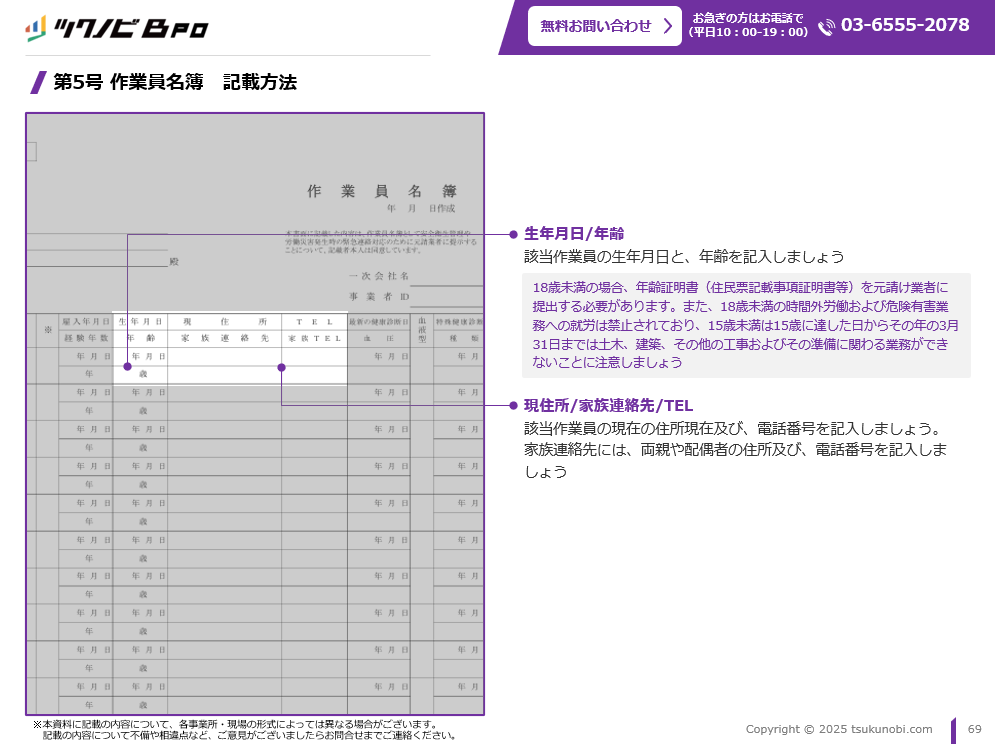Click the ツクノビBPO logo
The height and width of the screenshot is (744, 995).
coord(117,29)
